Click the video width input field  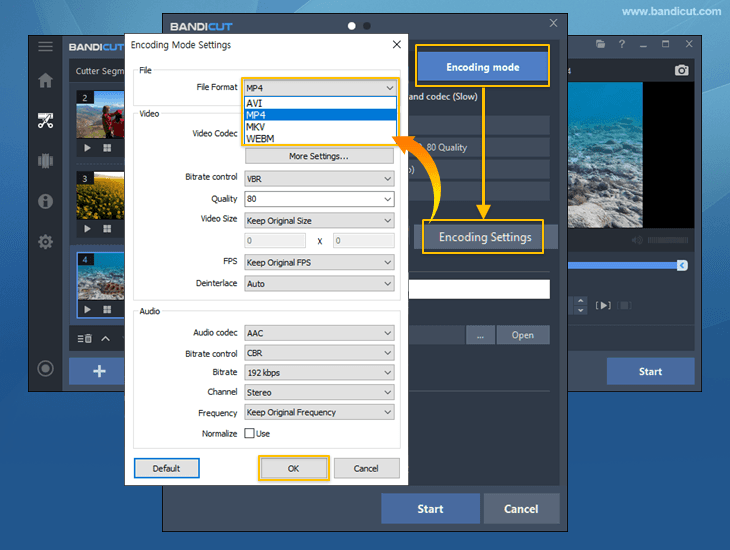(275, 241)
